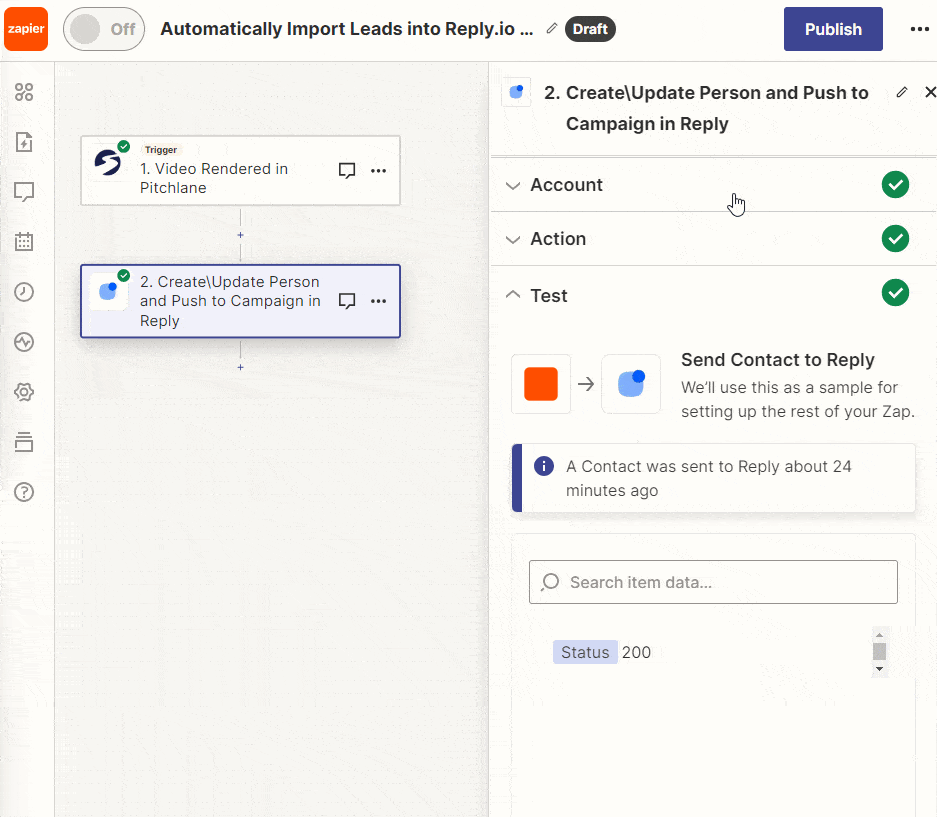Open the Zap details file sidebar icon

[x=24, y=142]
